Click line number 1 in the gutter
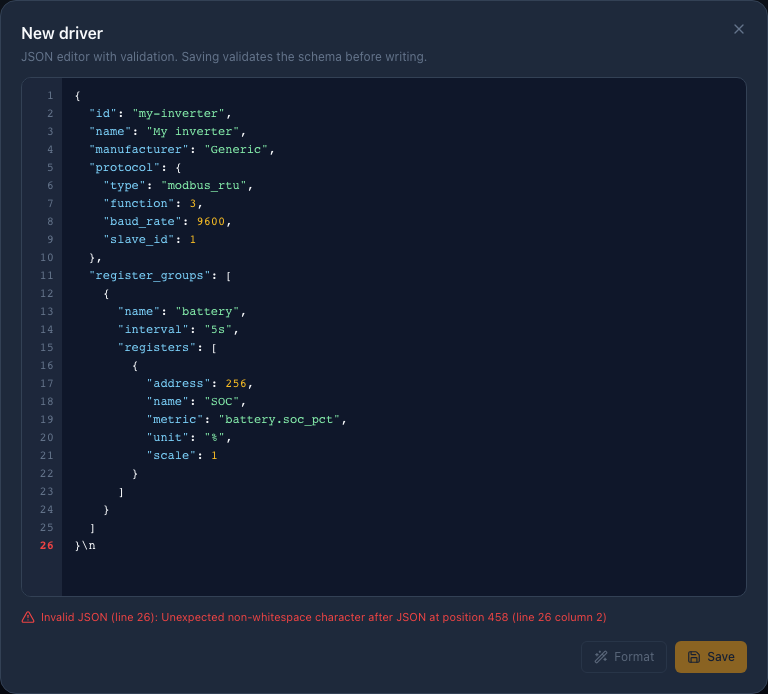The image size is (768, 694). coord(50,95)
